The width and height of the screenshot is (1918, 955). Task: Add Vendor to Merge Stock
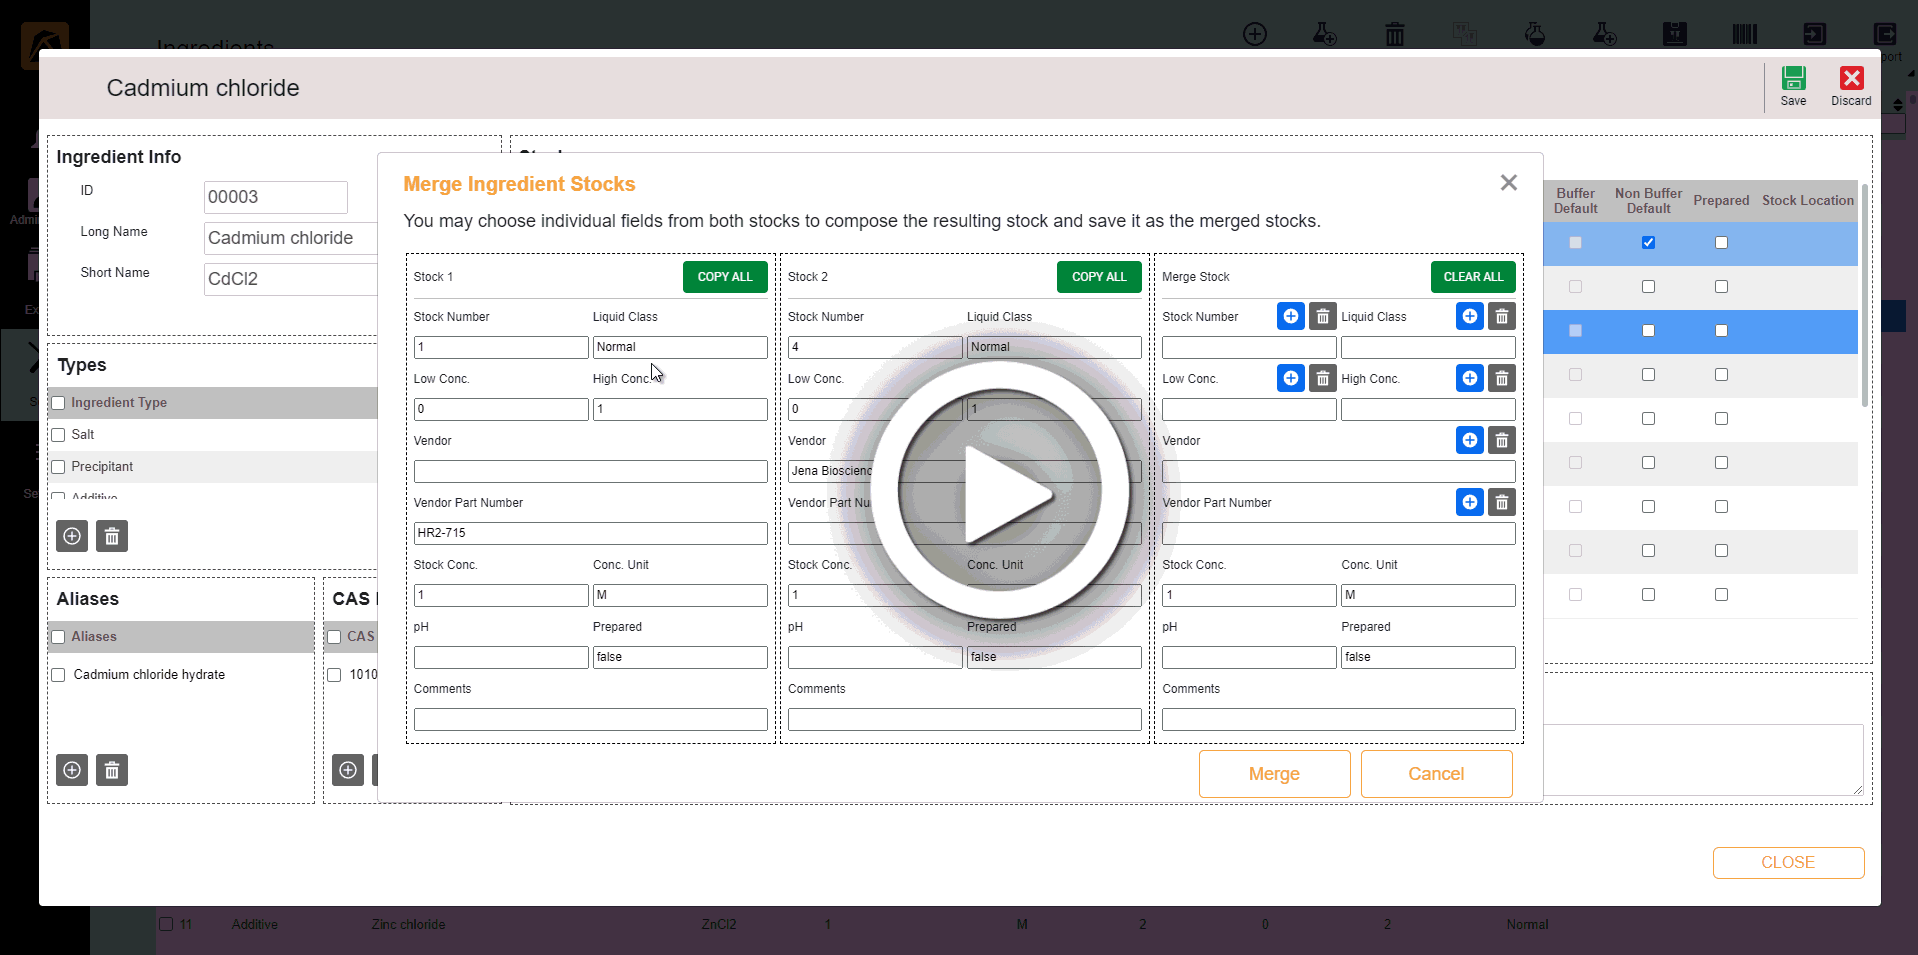(1469, 441)
